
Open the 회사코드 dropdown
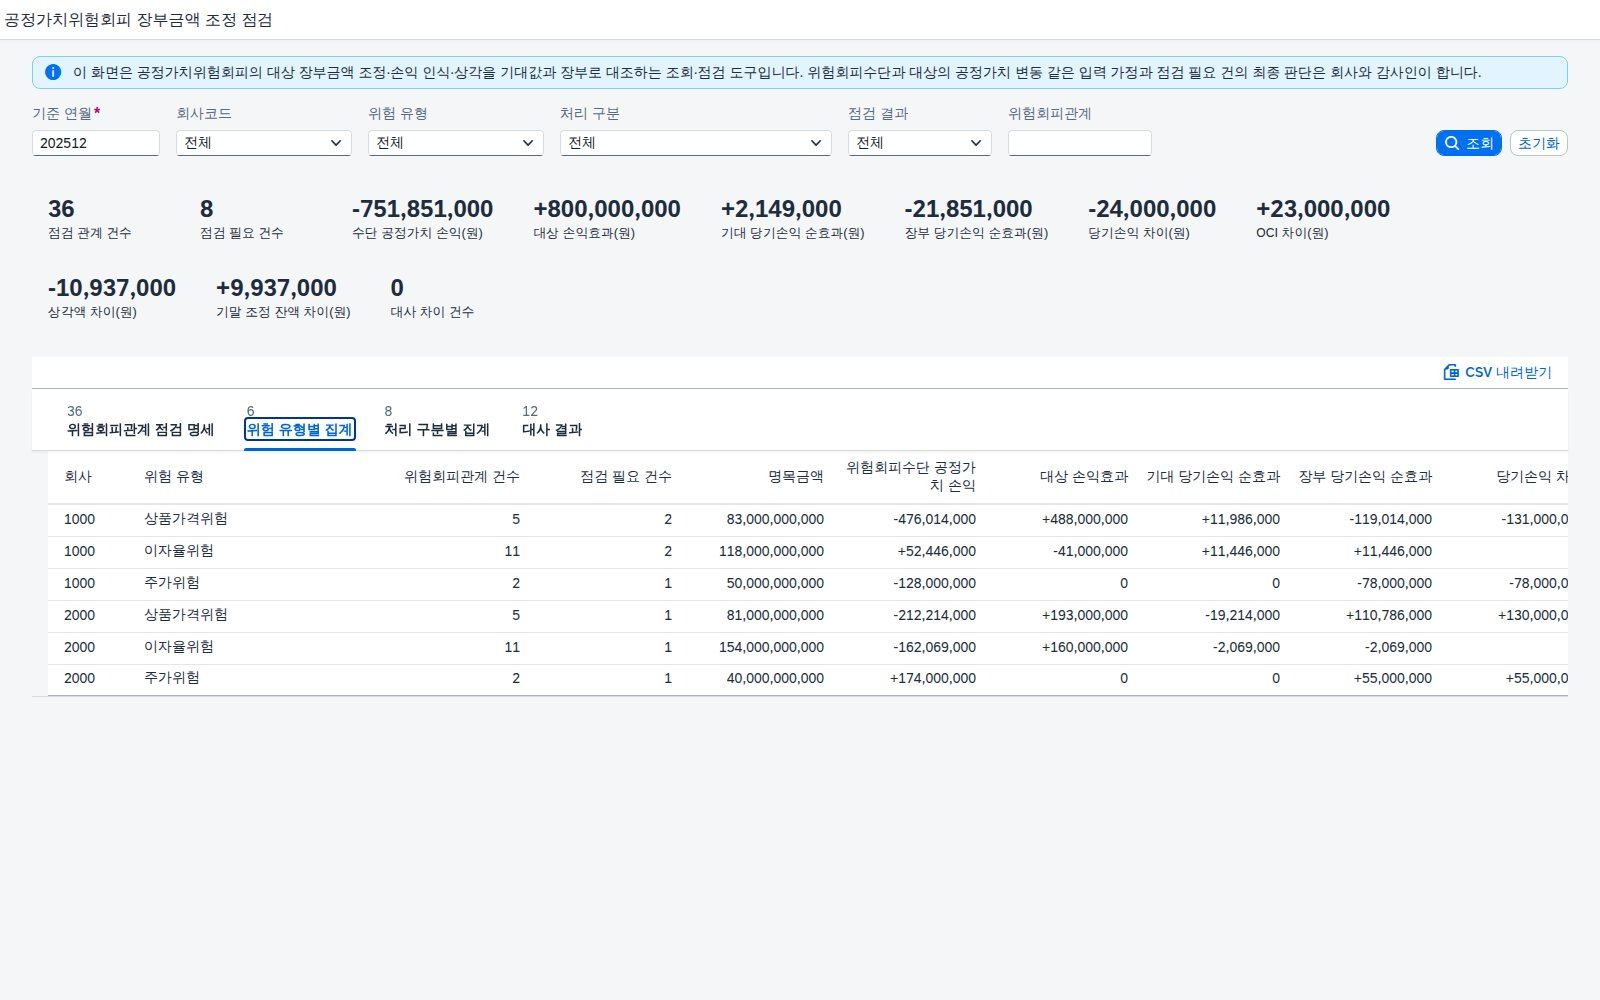(264, 143)
